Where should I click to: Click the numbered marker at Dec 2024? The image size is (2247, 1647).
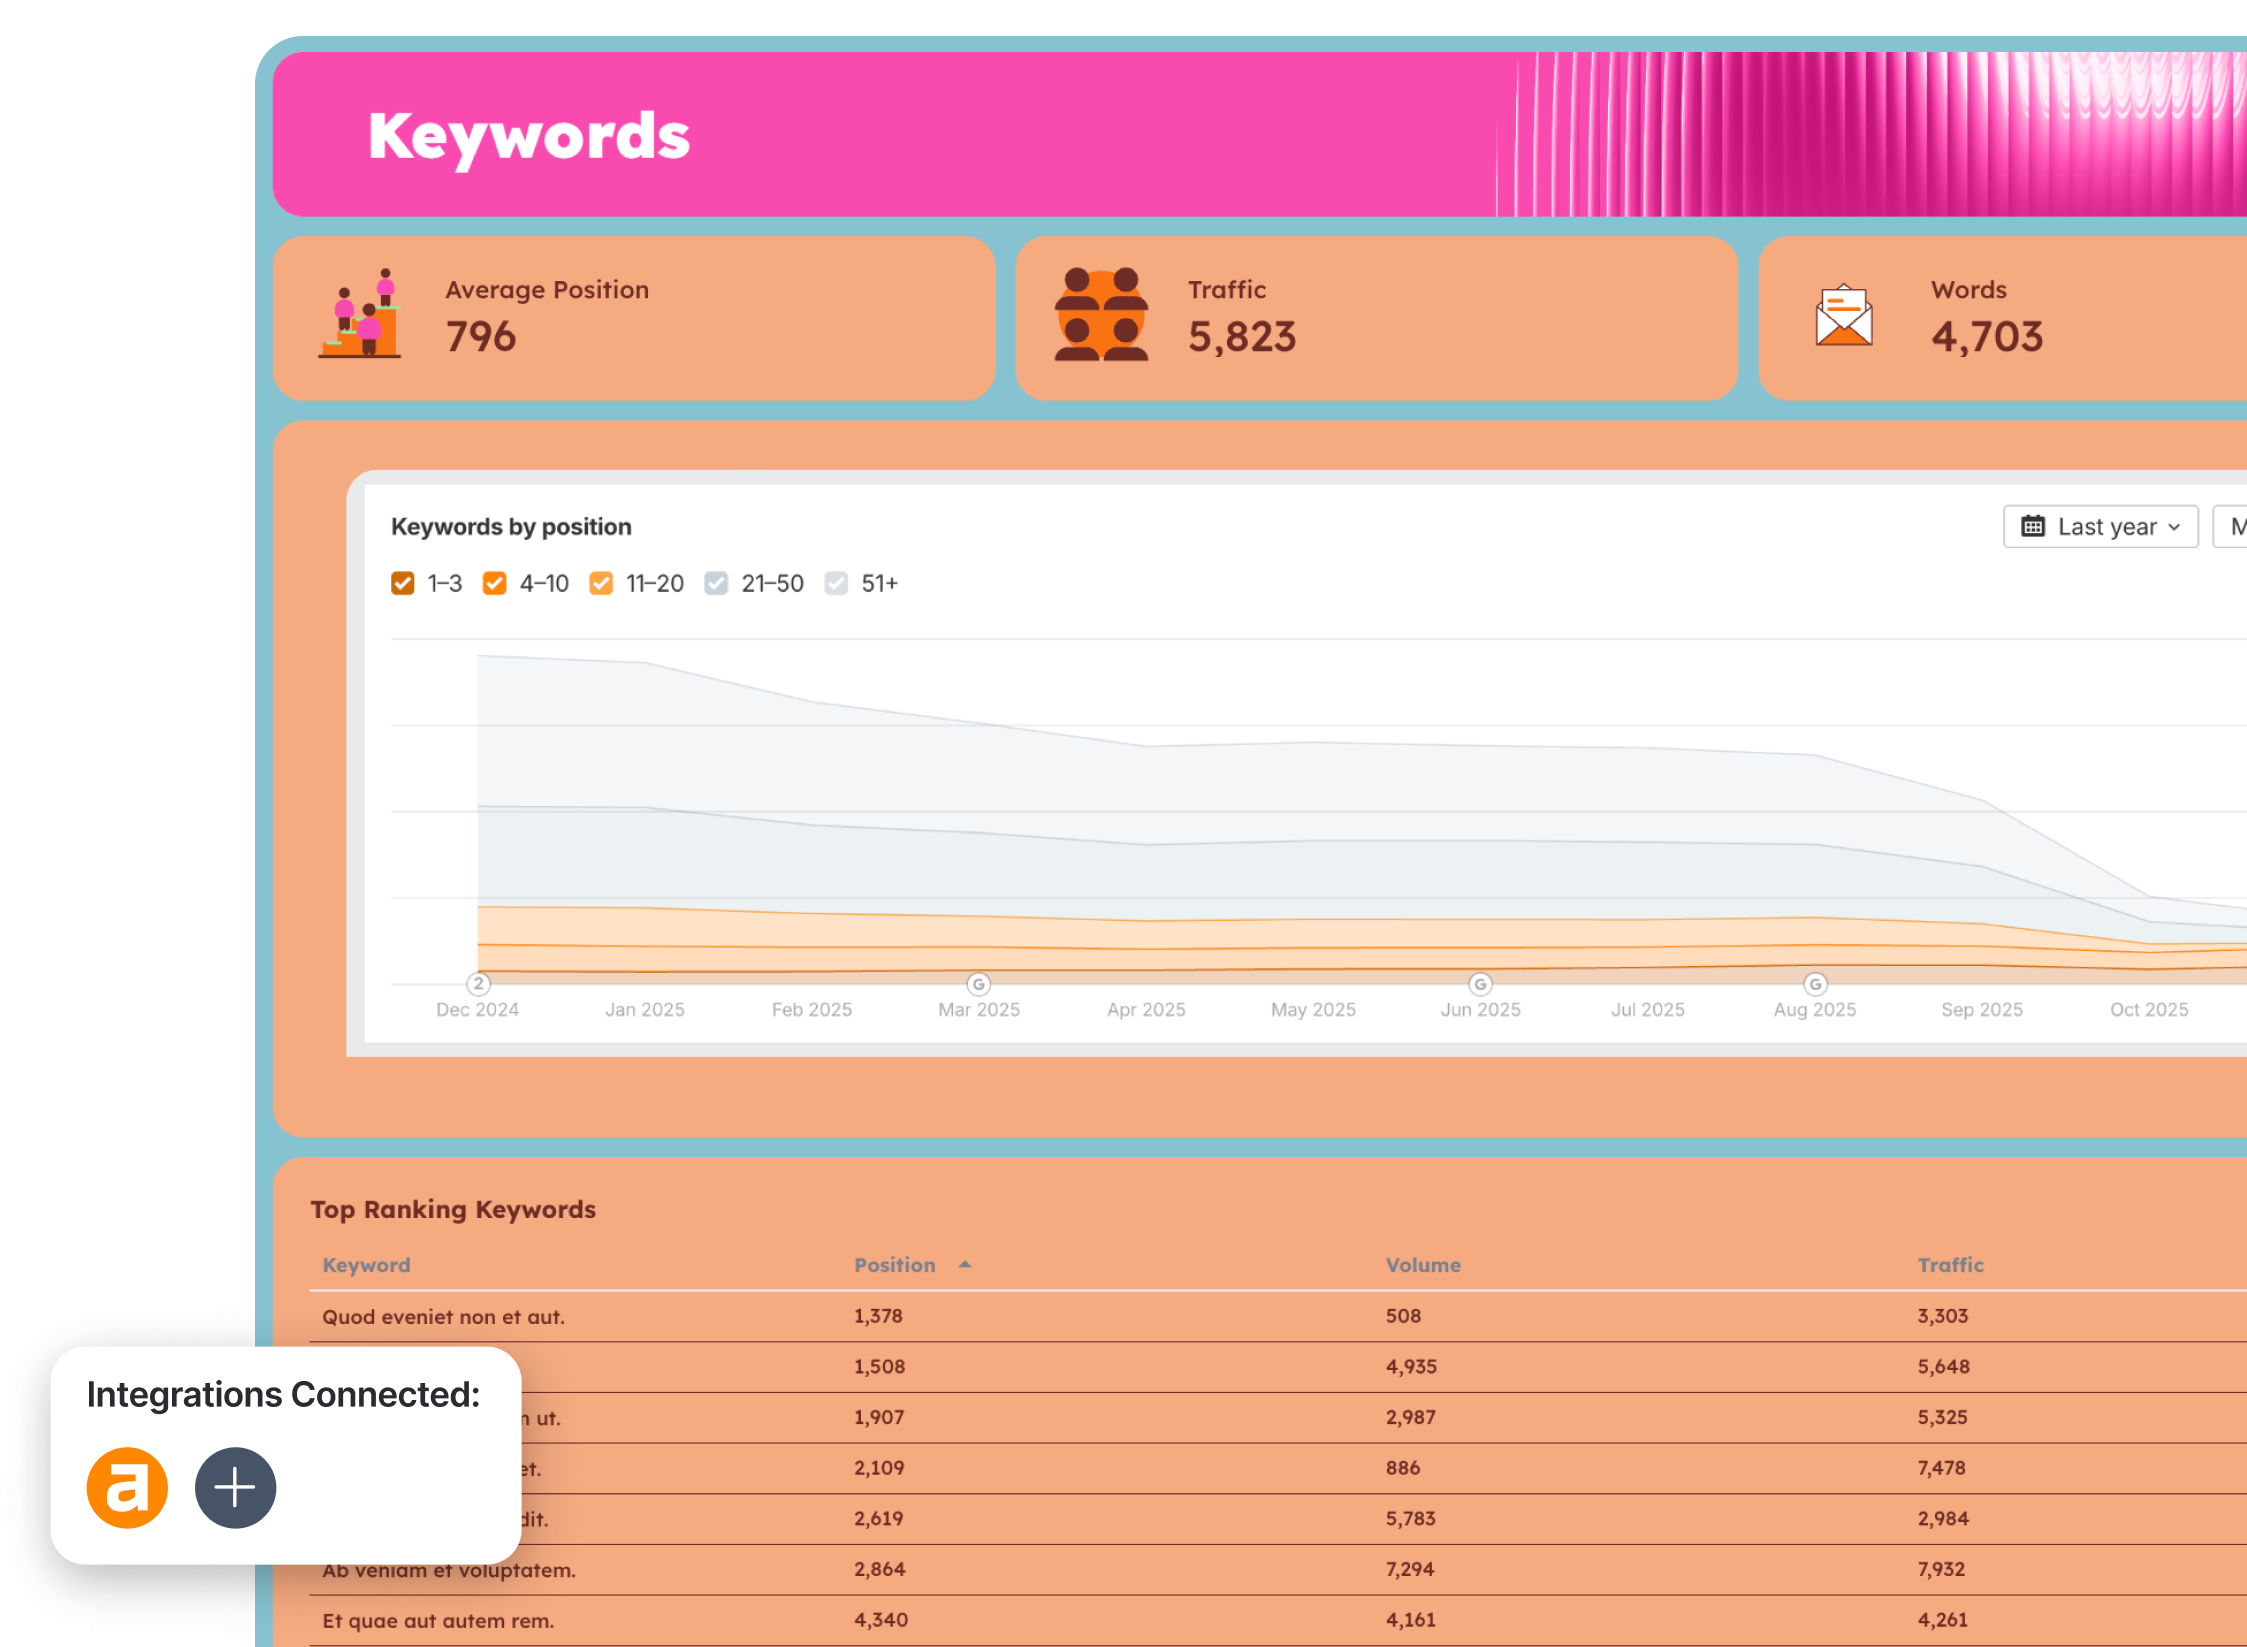click(479, 983)
